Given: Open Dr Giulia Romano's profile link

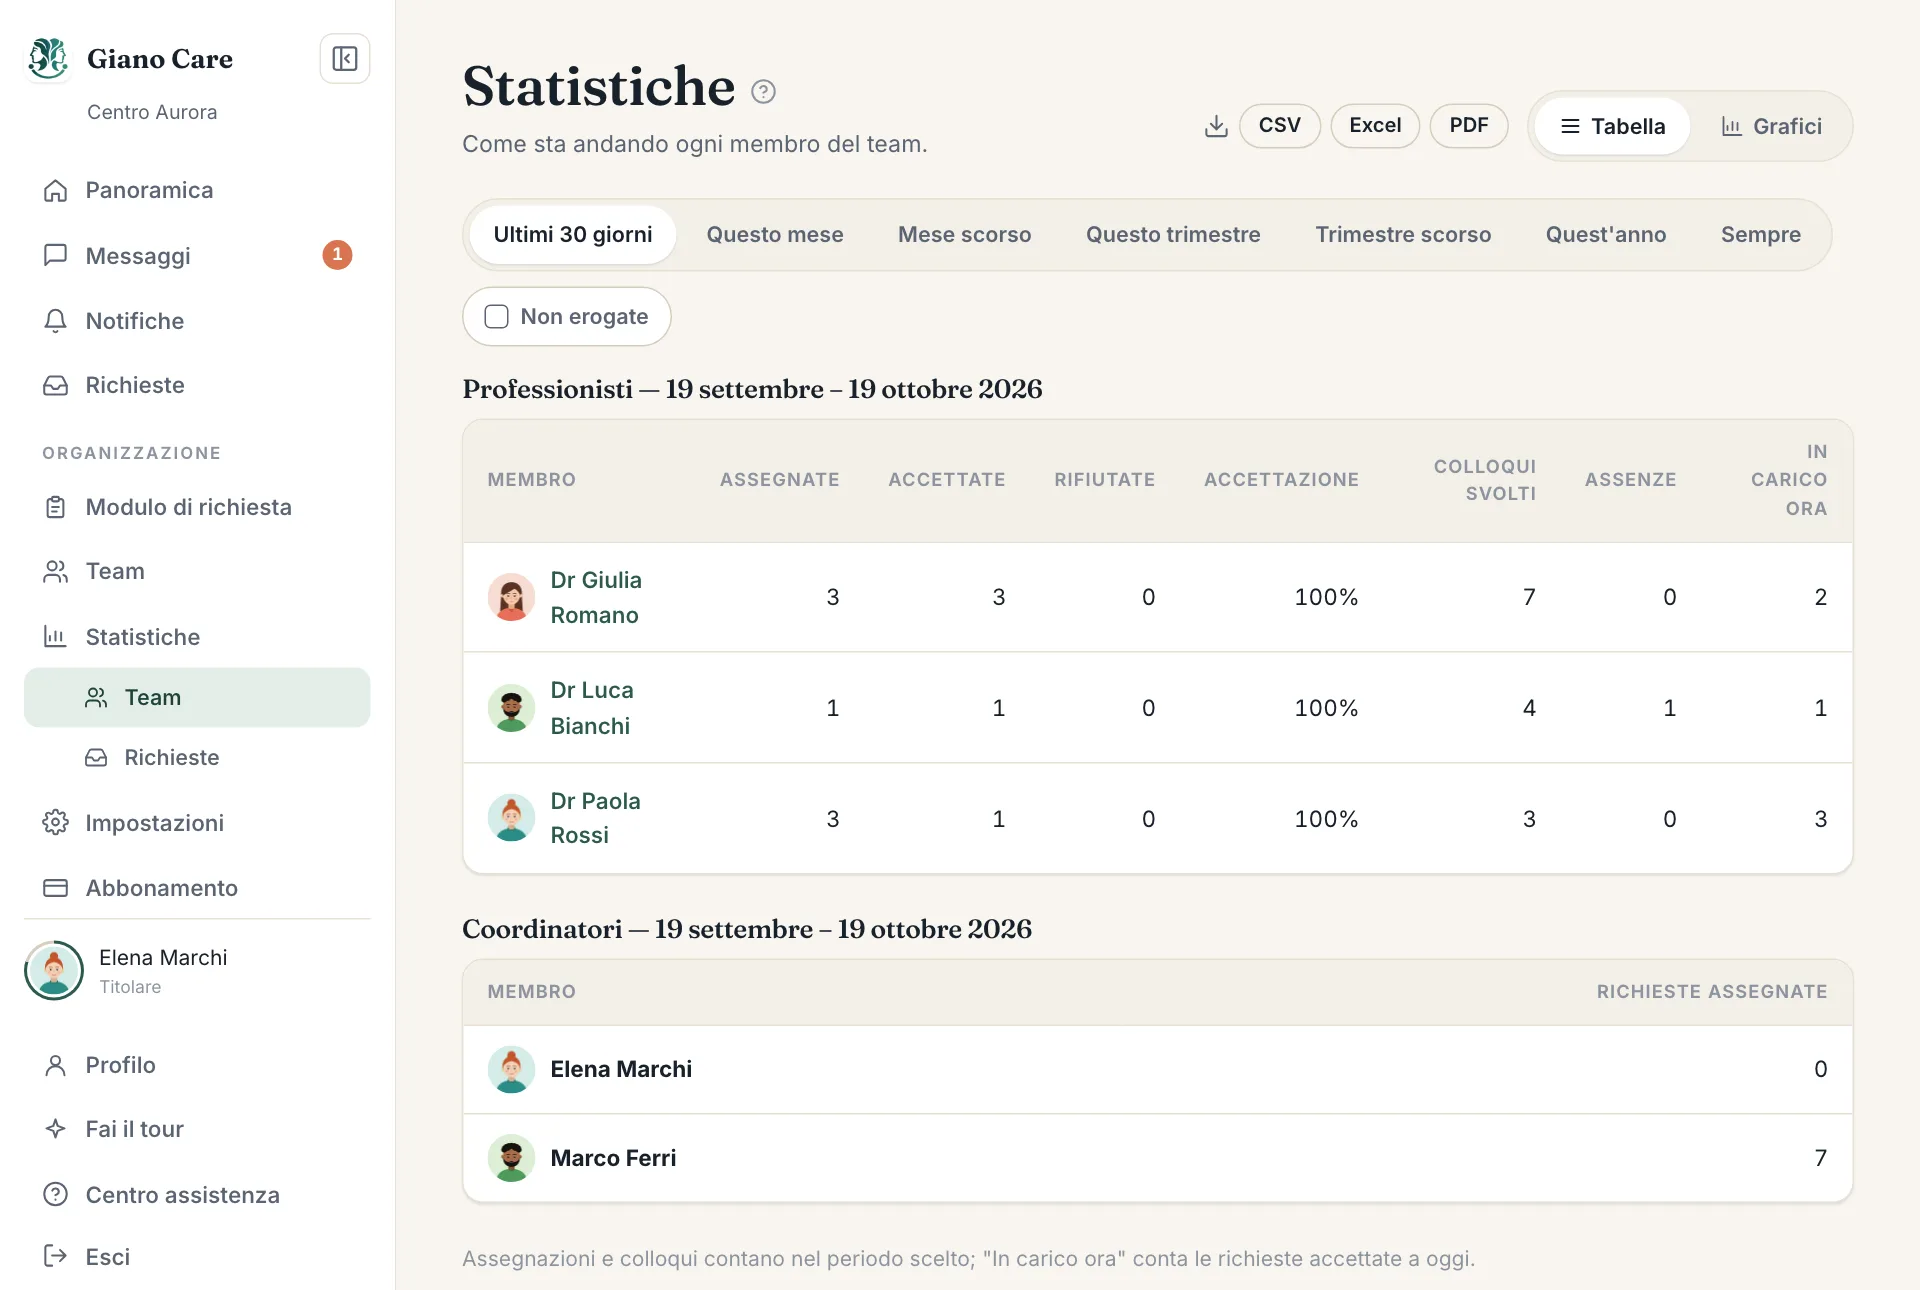Looking at the screenshot, I should tap(596, 598).
